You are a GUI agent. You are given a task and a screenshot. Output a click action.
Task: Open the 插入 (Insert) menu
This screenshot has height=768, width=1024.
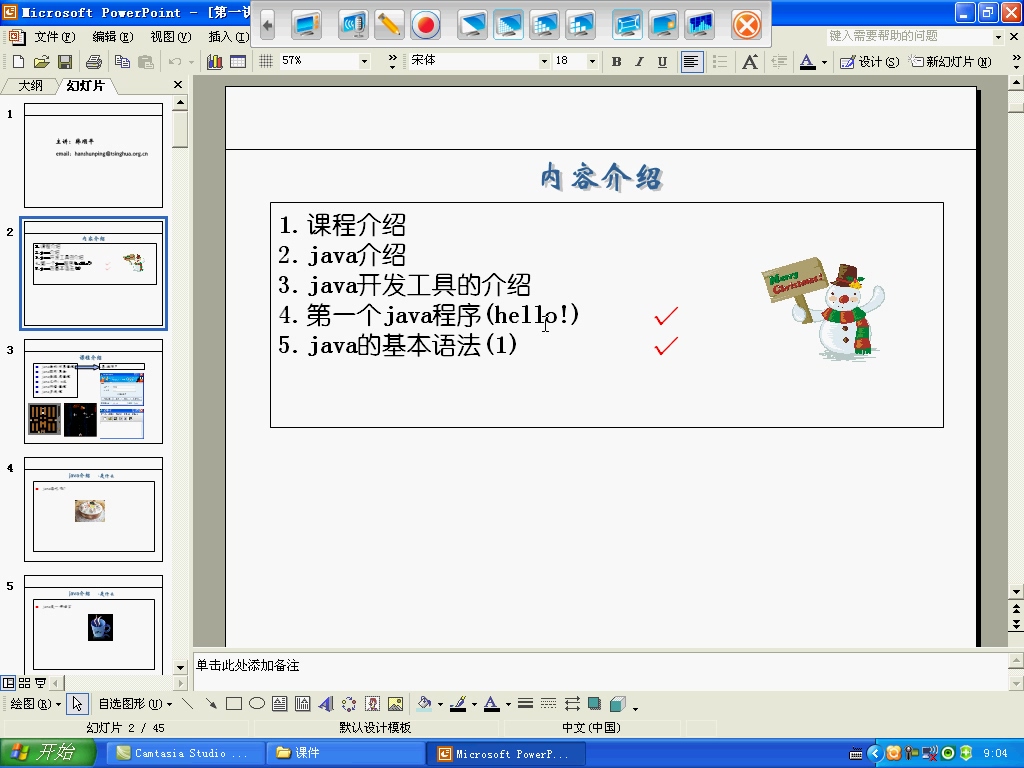tap(229, 37)
